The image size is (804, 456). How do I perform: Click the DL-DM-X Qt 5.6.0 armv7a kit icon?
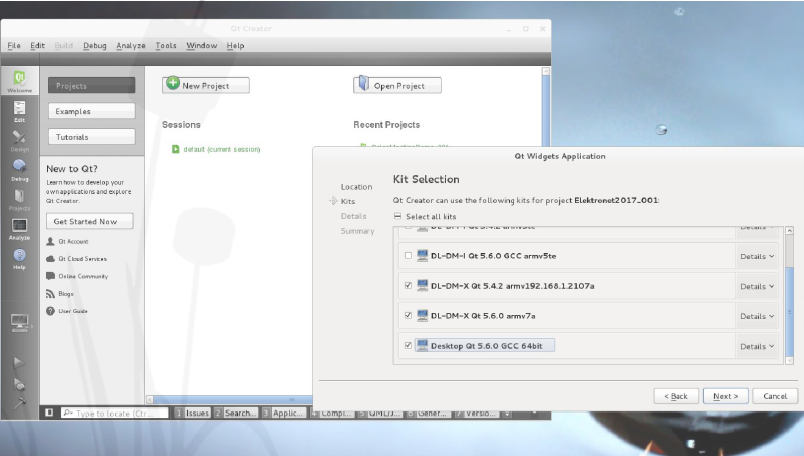[422, 315]
